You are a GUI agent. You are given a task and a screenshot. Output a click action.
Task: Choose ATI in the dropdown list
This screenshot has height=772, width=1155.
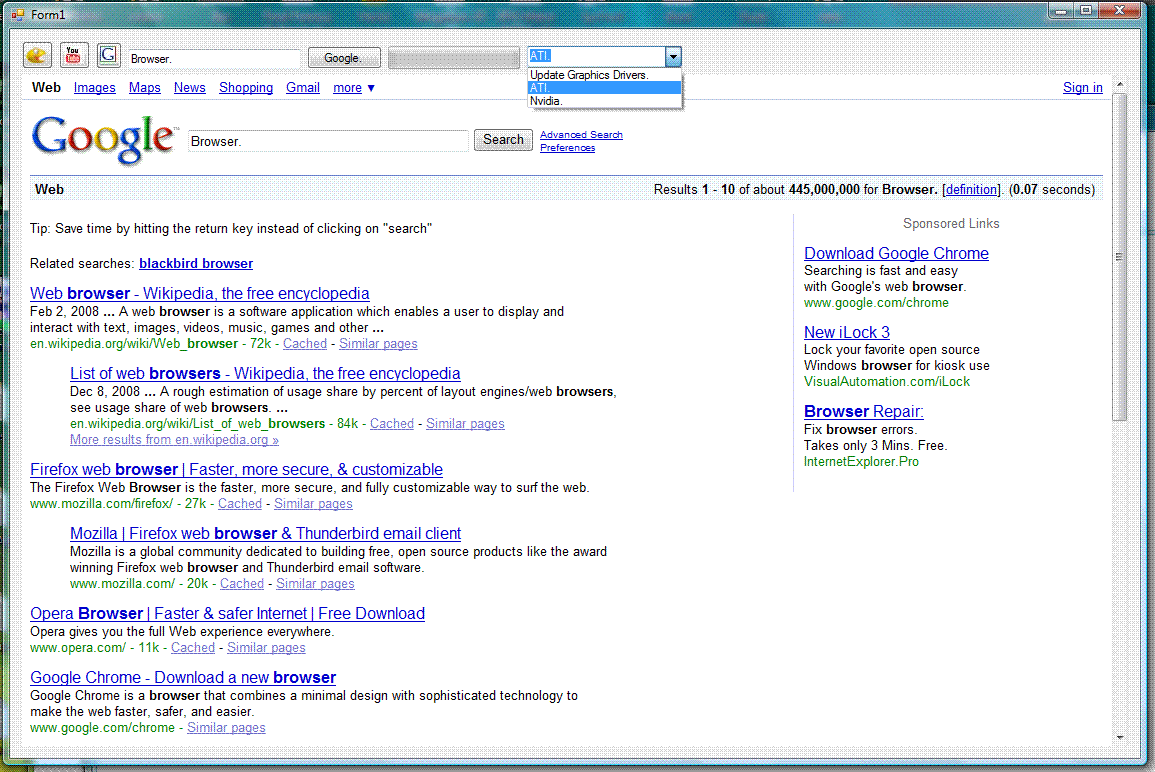point(605,88)
